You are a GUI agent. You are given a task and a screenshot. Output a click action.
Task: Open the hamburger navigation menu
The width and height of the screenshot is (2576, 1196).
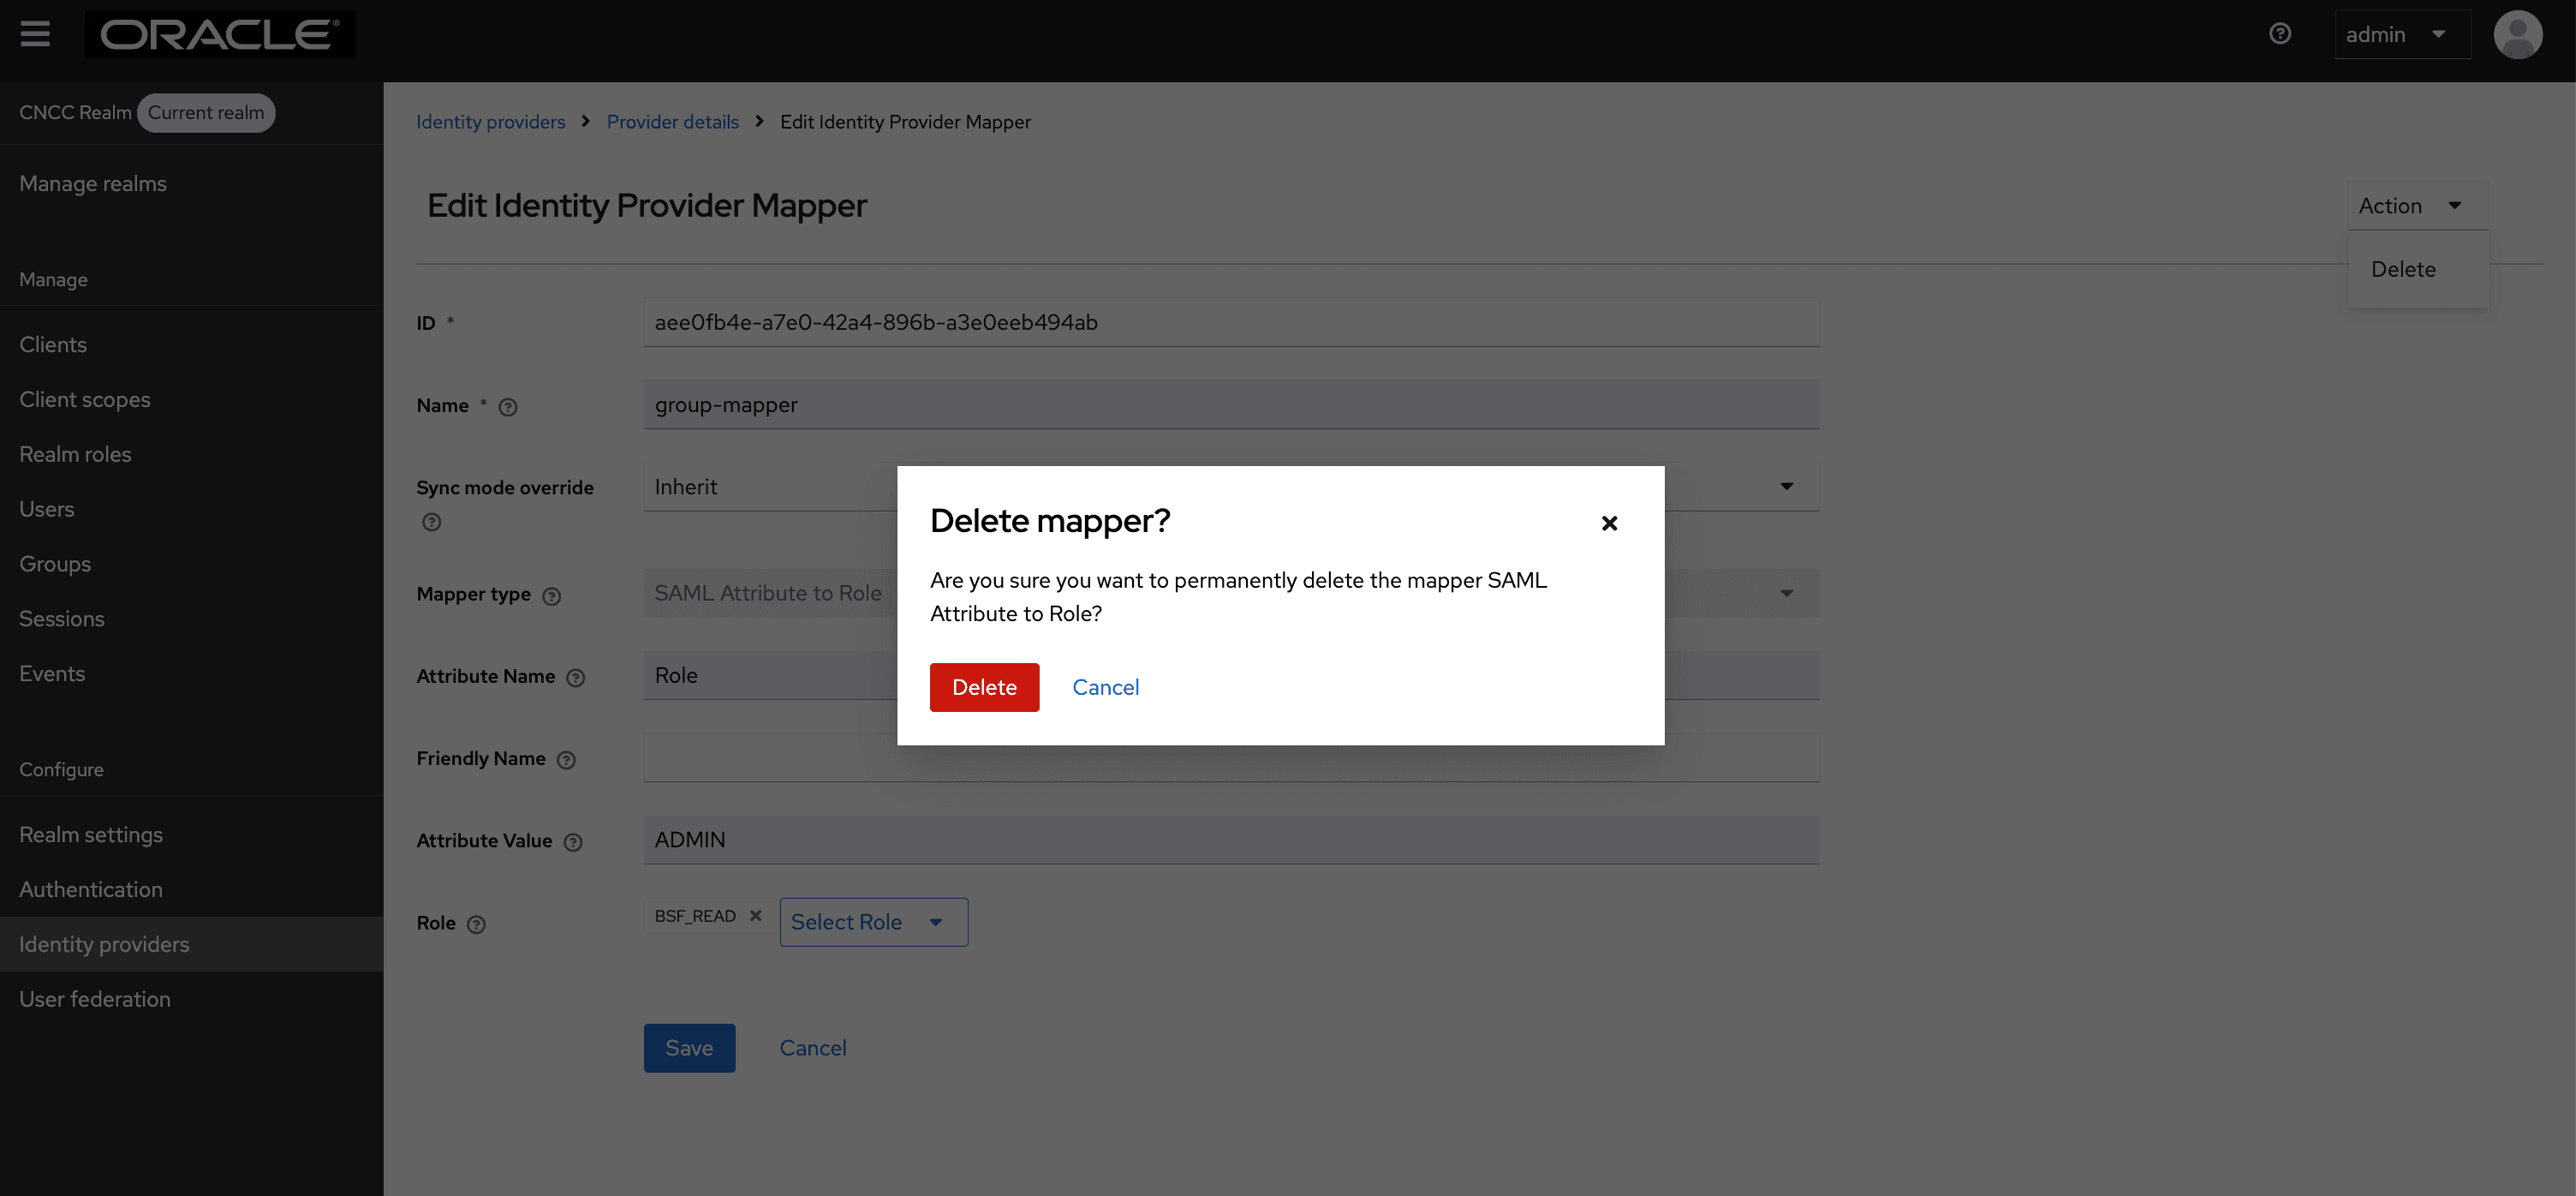point(35,34)
